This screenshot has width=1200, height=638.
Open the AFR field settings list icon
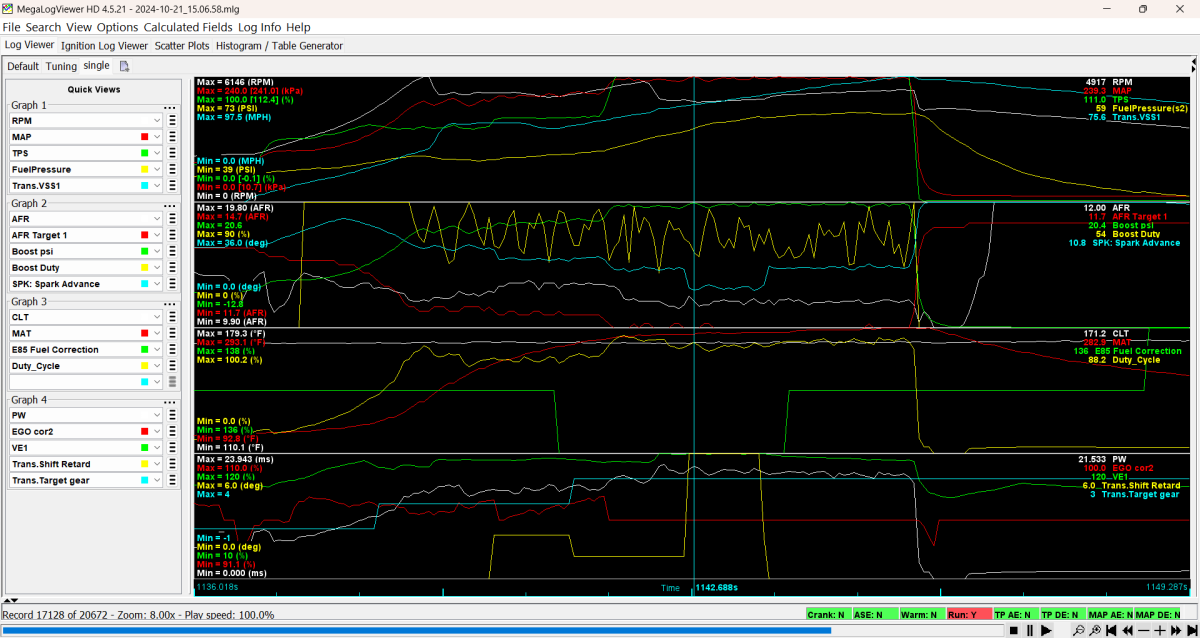172,218
